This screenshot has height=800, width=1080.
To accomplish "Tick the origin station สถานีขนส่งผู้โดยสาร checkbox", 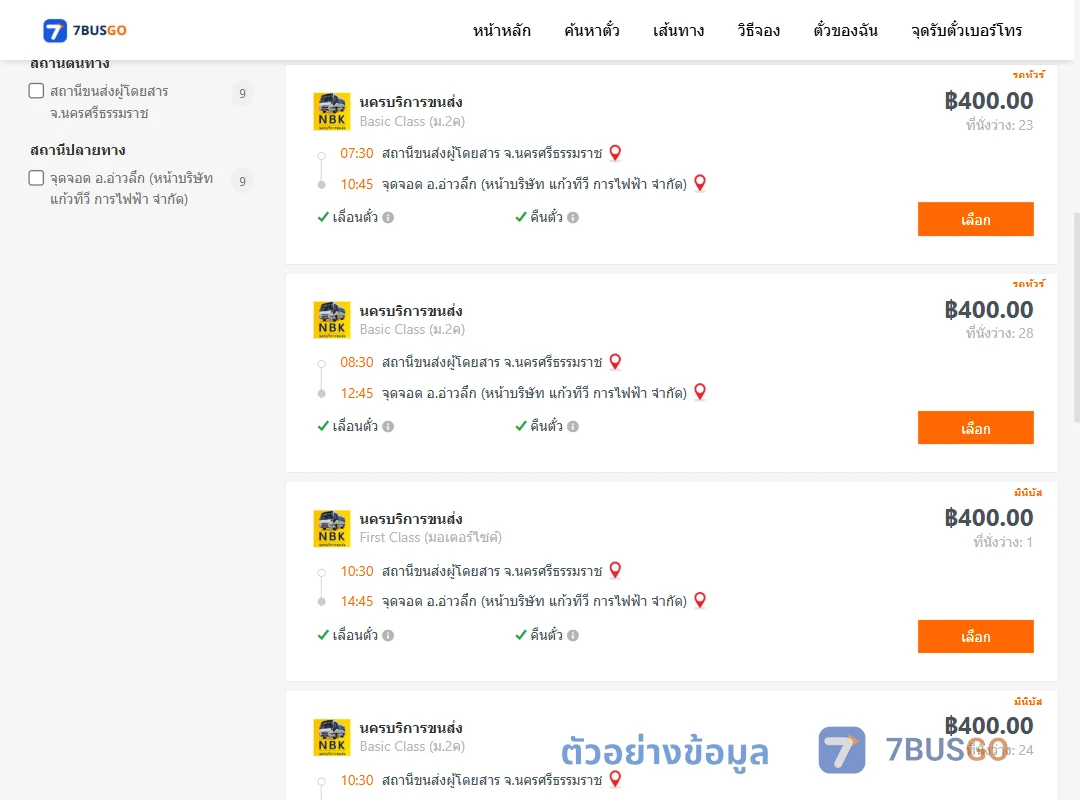I will (37, 91).
